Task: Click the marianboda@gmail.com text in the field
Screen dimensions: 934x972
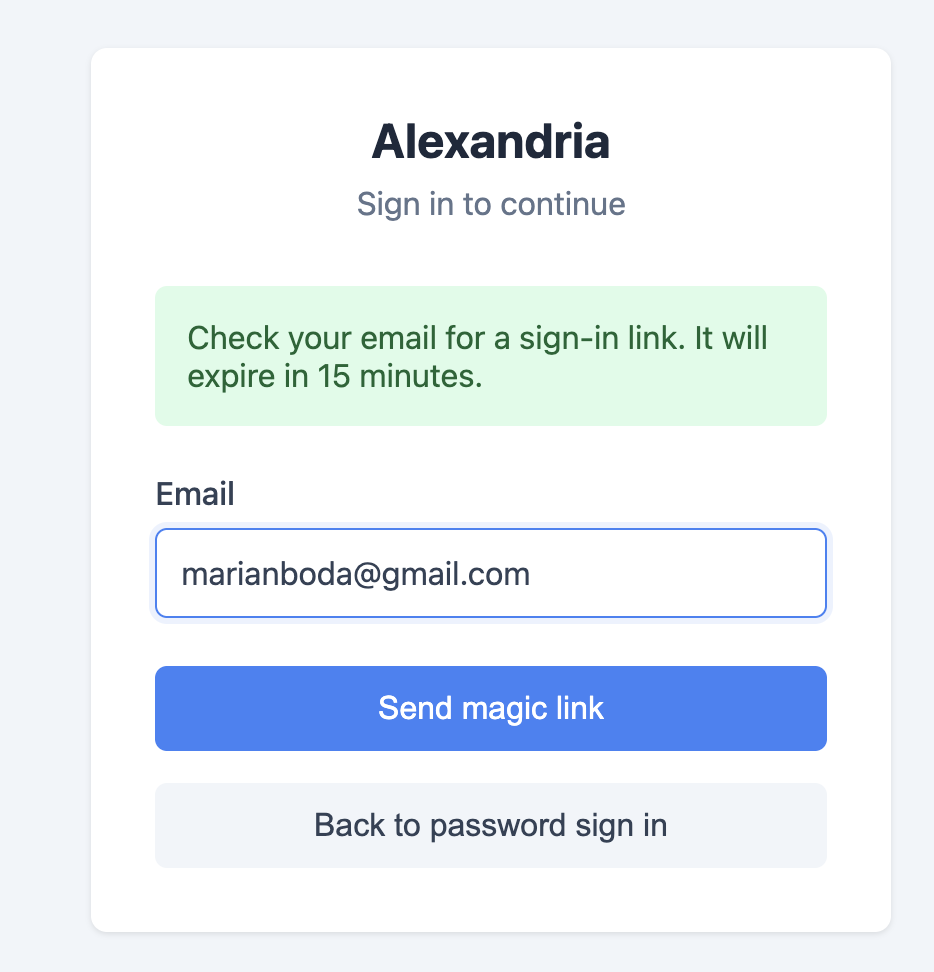Action: click(x=355, y=574)
